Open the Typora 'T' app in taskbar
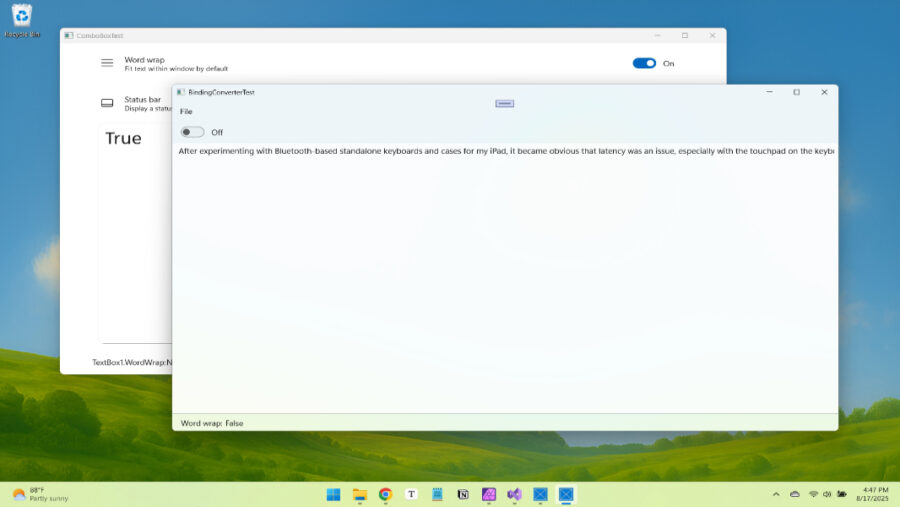Image resolution: width=900 pixels, height=507 pixels. [412, 494]
